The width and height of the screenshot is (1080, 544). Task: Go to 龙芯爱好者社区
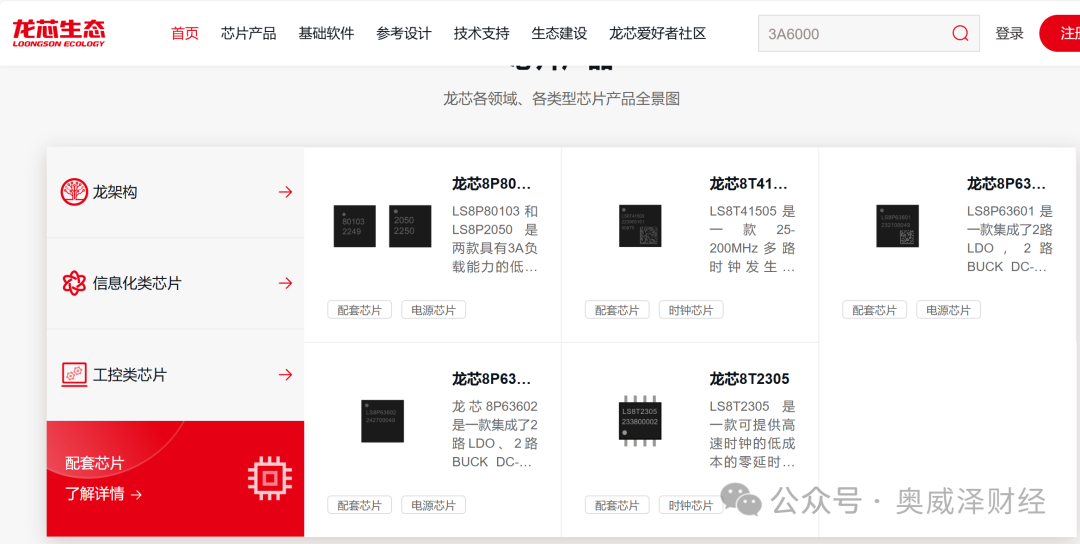pos(658,33)
